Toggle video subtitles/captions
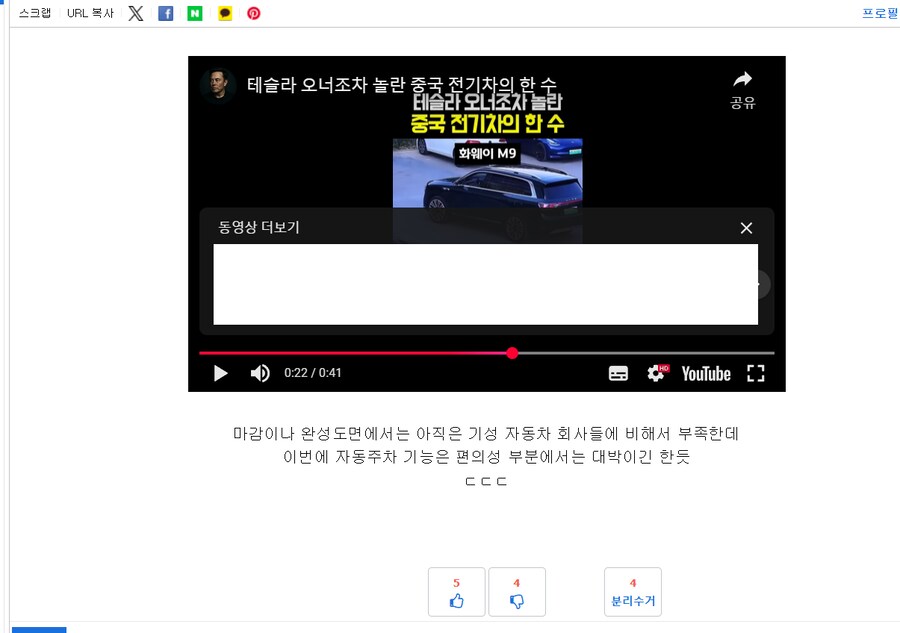The width and height of the screenshot is (900, 633). (x=618, y=374)
